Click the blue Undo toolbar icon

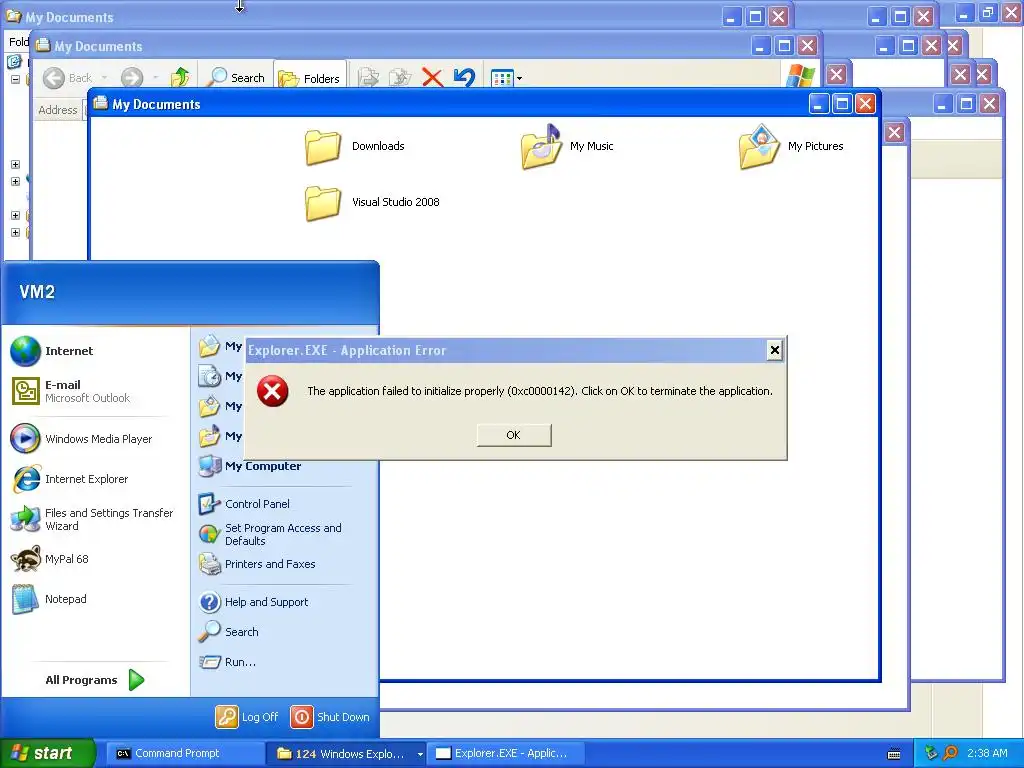click(464, 78)
